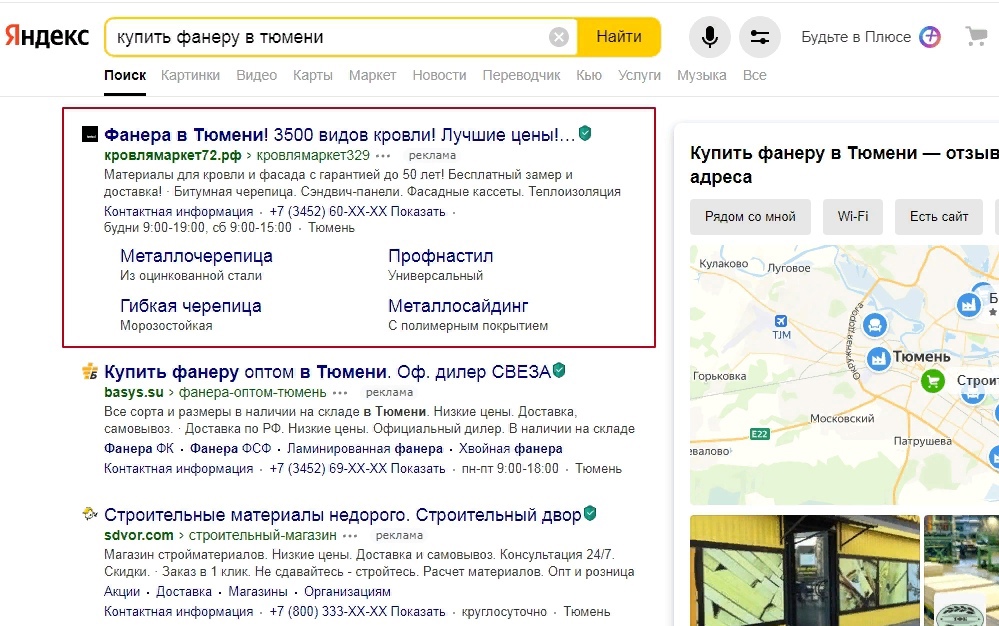Image resolution: width=999 pixels, height=626 pixels.
Task: Open Гибкая черепица sitelink
Action: click(x=190, y=306)
